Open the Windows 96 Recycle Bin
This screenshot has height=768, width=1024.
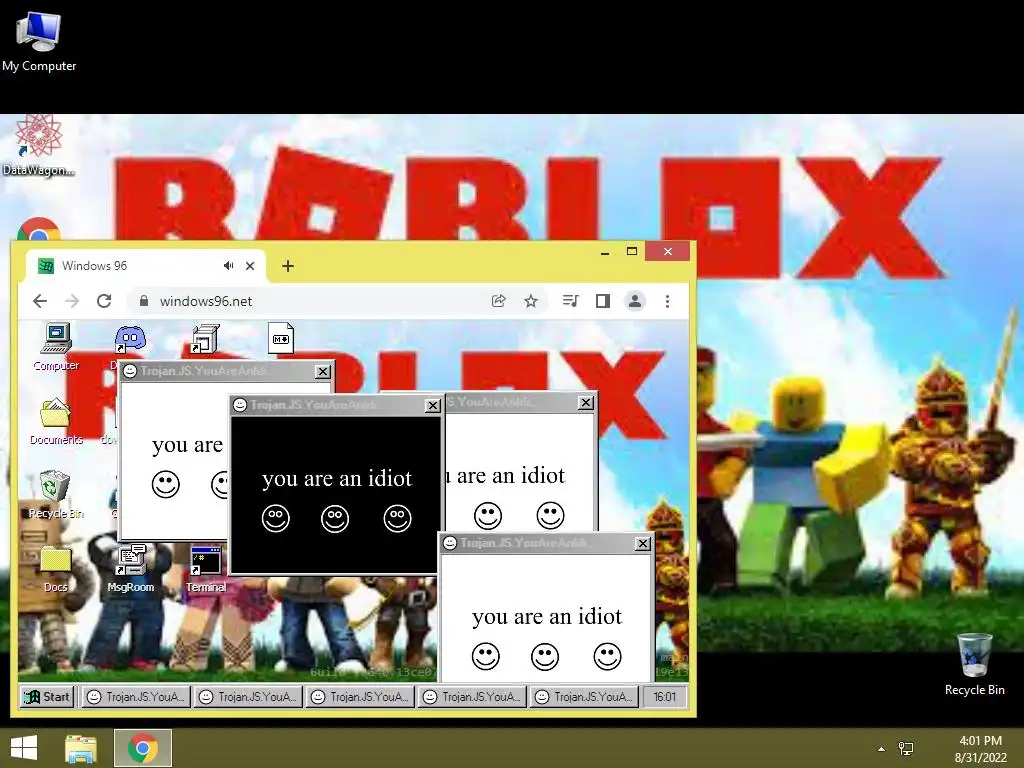click(56, 494)
